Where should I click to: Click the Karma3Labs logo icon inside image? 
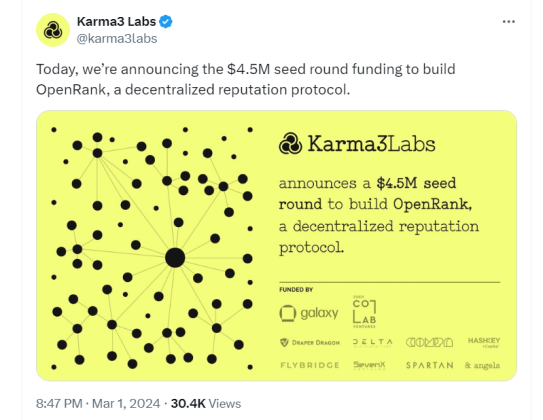290,143
